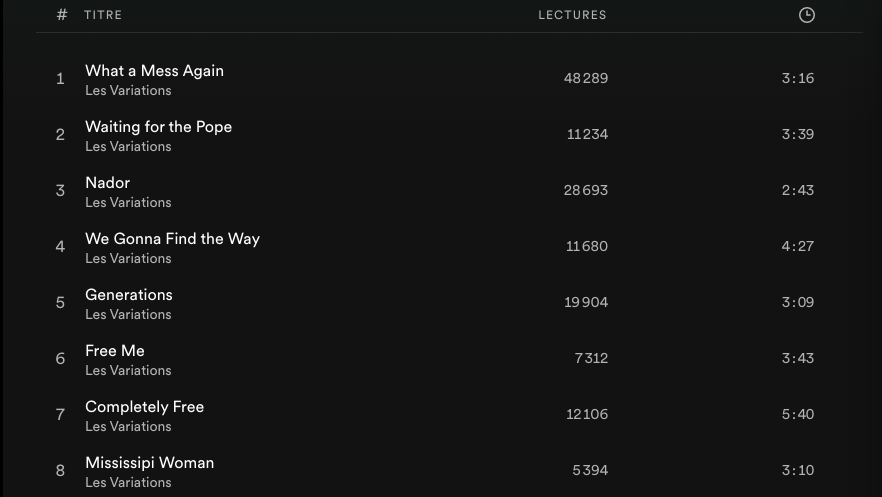Select the Free Me track

115,351
